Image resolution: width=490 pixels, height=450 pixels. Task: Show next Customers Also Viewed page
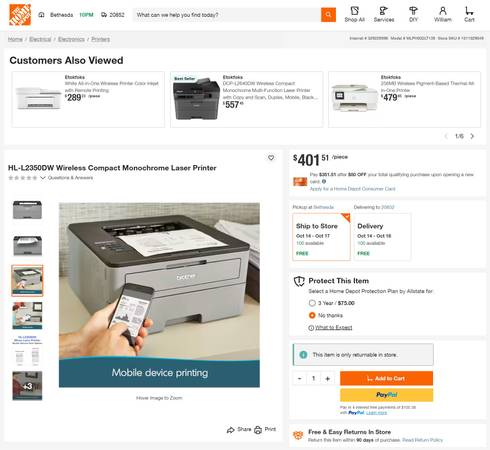(472, 136)
